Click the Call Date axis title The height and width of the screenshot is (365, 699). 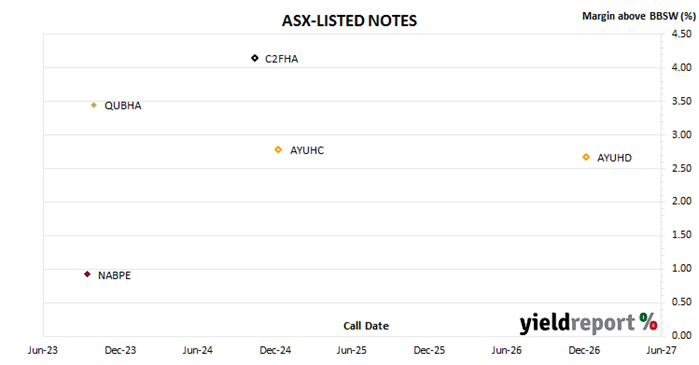pyautogui.click(x=366, y=326)
